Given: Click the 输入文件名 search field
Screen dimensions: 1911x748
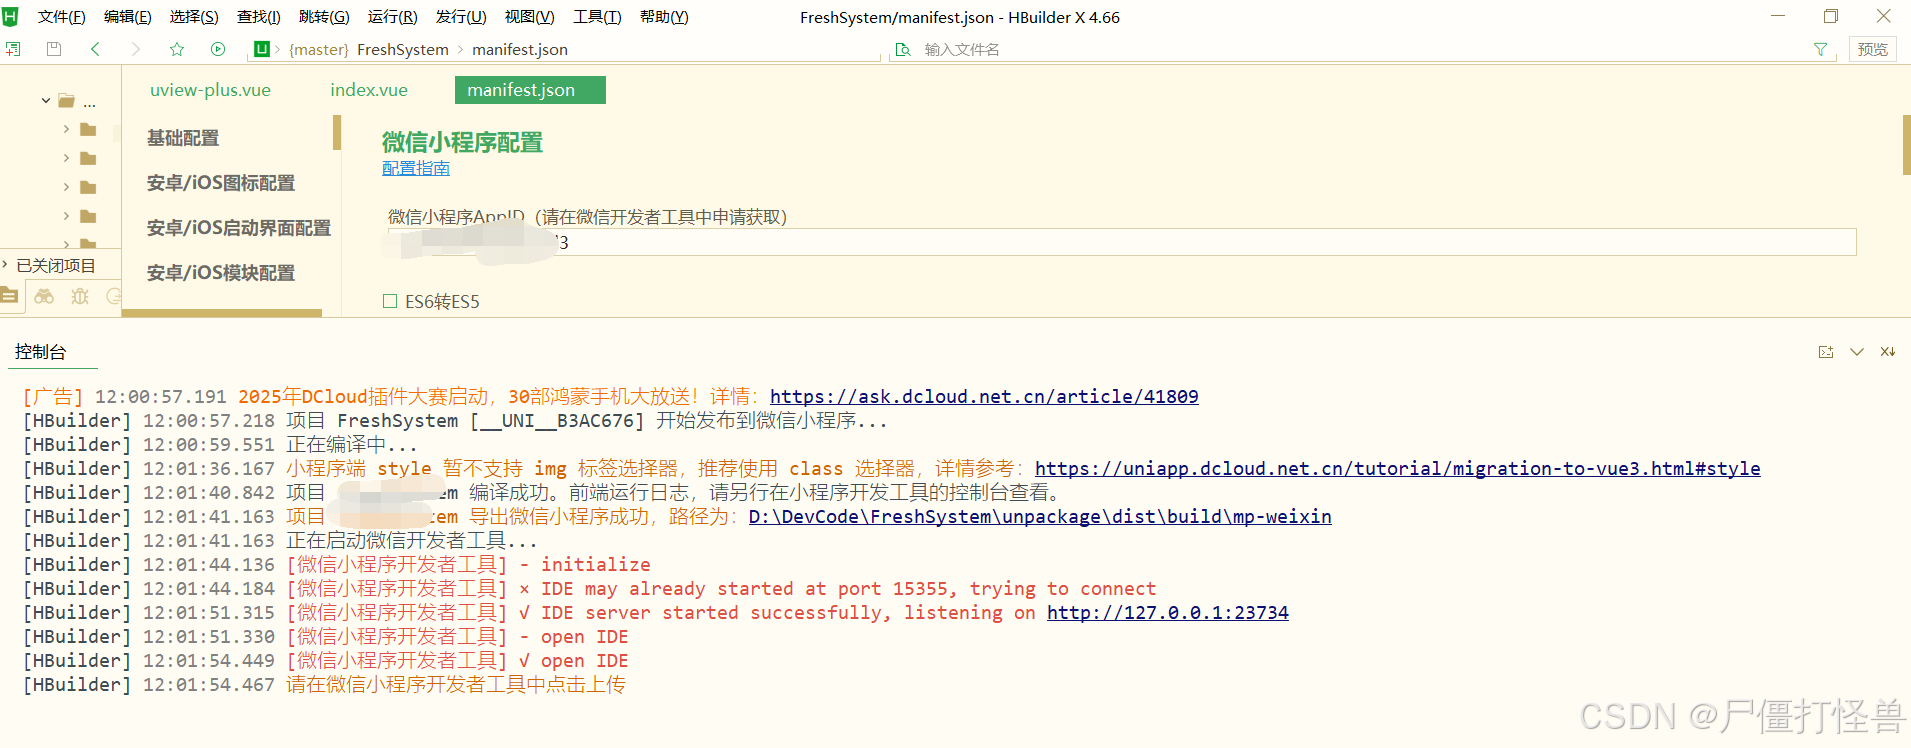Looking at the screenshot, I should click(1360, 49).
